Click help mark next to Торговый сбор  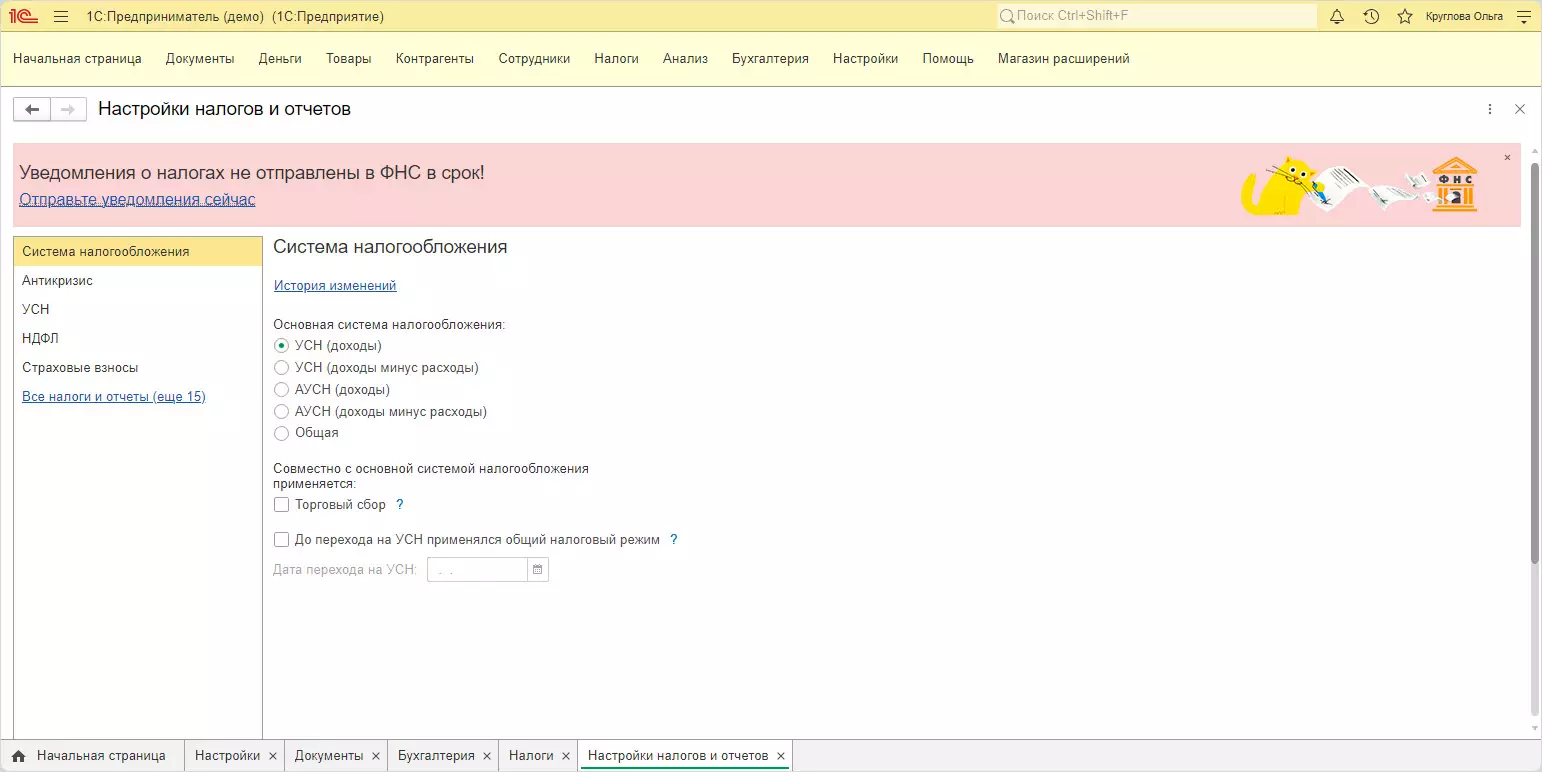(x=400, y=505)
